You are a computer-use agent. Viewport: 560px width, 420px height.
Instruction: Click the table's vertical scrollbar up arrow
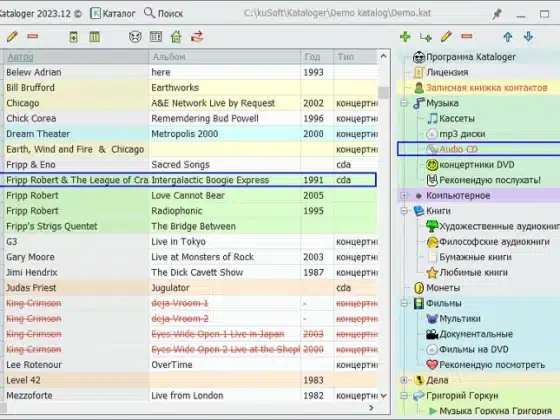[x=384, y=56]
